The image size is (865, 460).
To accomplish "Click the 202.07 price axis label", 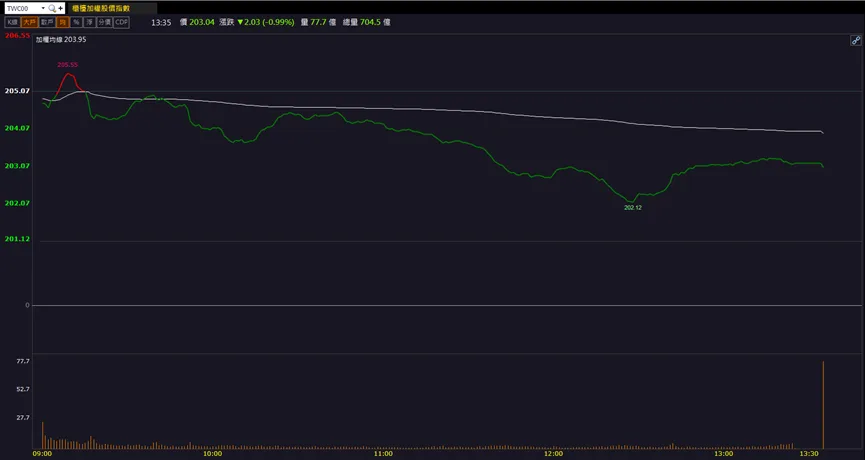I will pyautogui.click(x=17, y=203).
